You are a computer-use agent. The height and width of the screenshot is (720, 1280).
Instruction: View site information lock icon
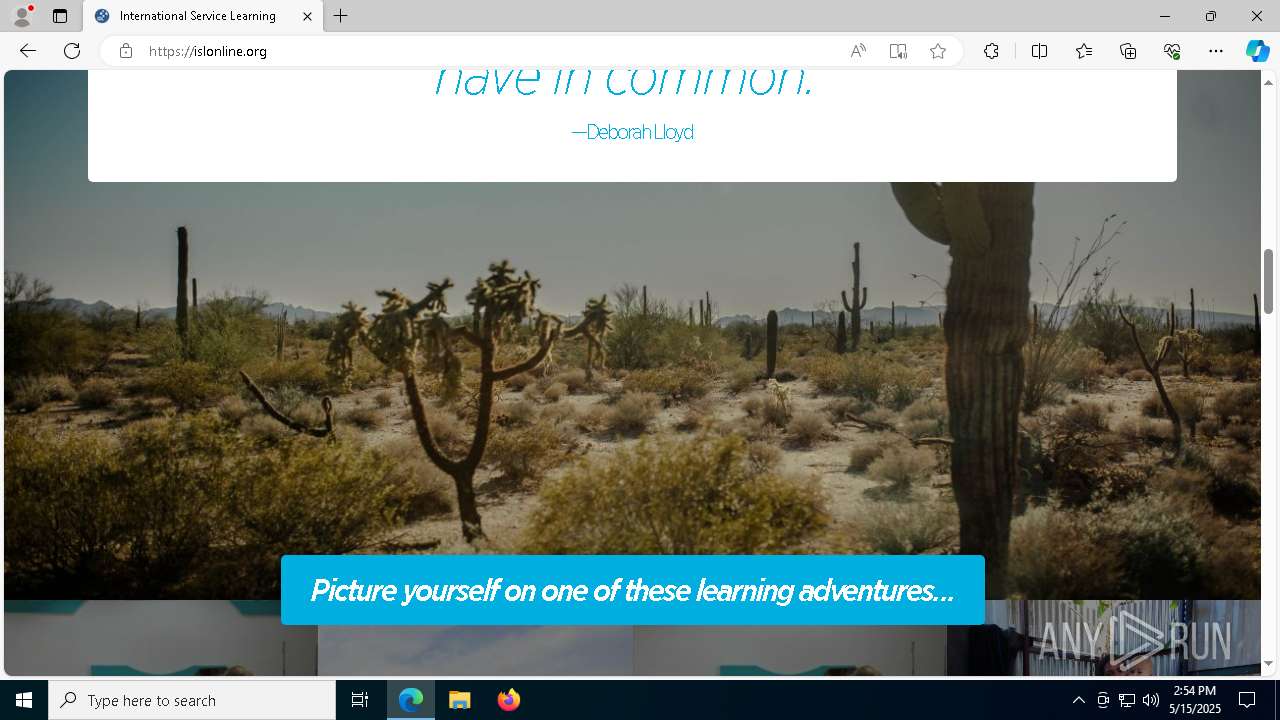point(126,51)
